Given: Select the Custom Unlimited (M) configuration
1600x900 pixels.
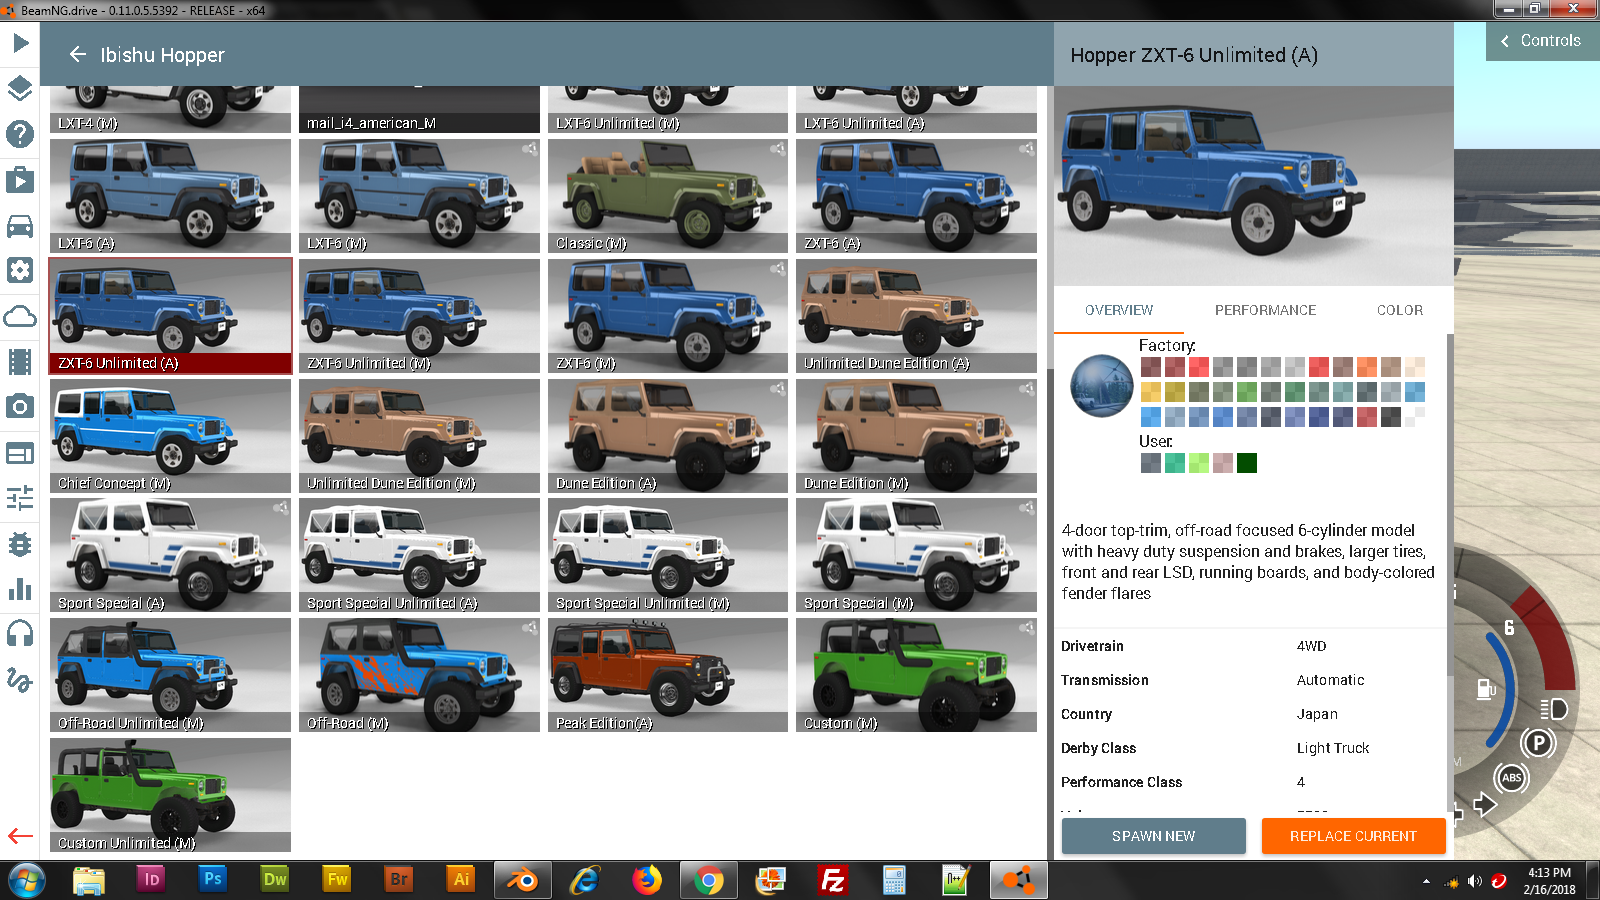Looking at the screenshot, I should point(170,795).
